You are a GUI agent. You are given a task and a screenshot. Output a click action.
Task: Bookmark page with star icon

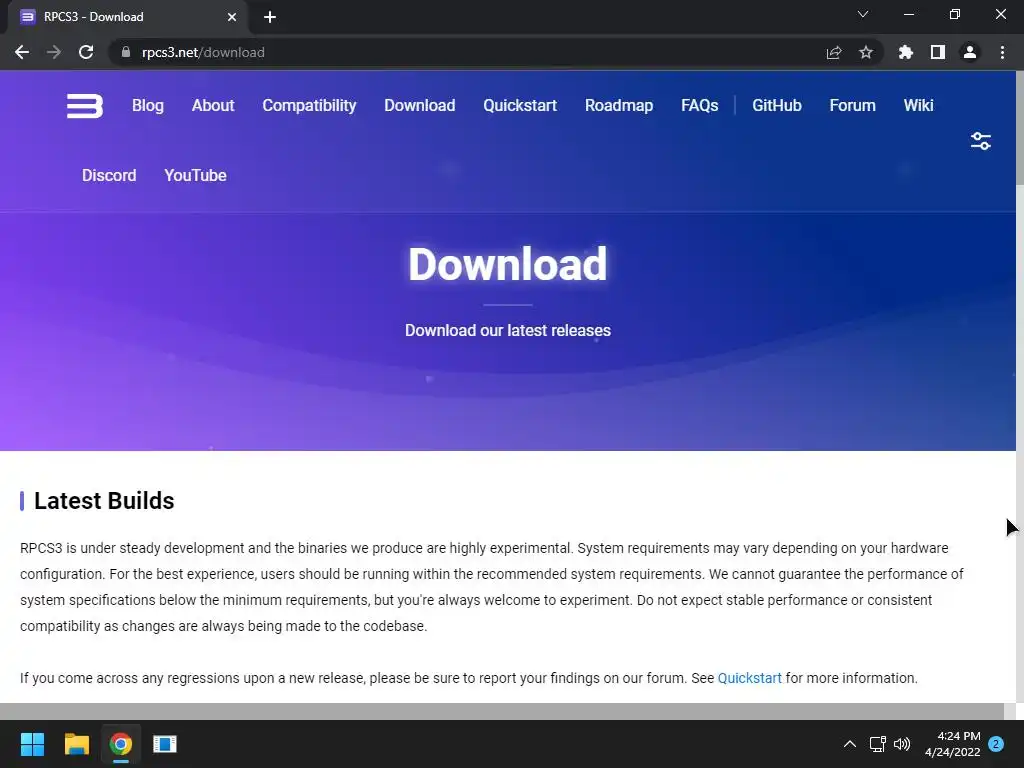click(866, 52)
